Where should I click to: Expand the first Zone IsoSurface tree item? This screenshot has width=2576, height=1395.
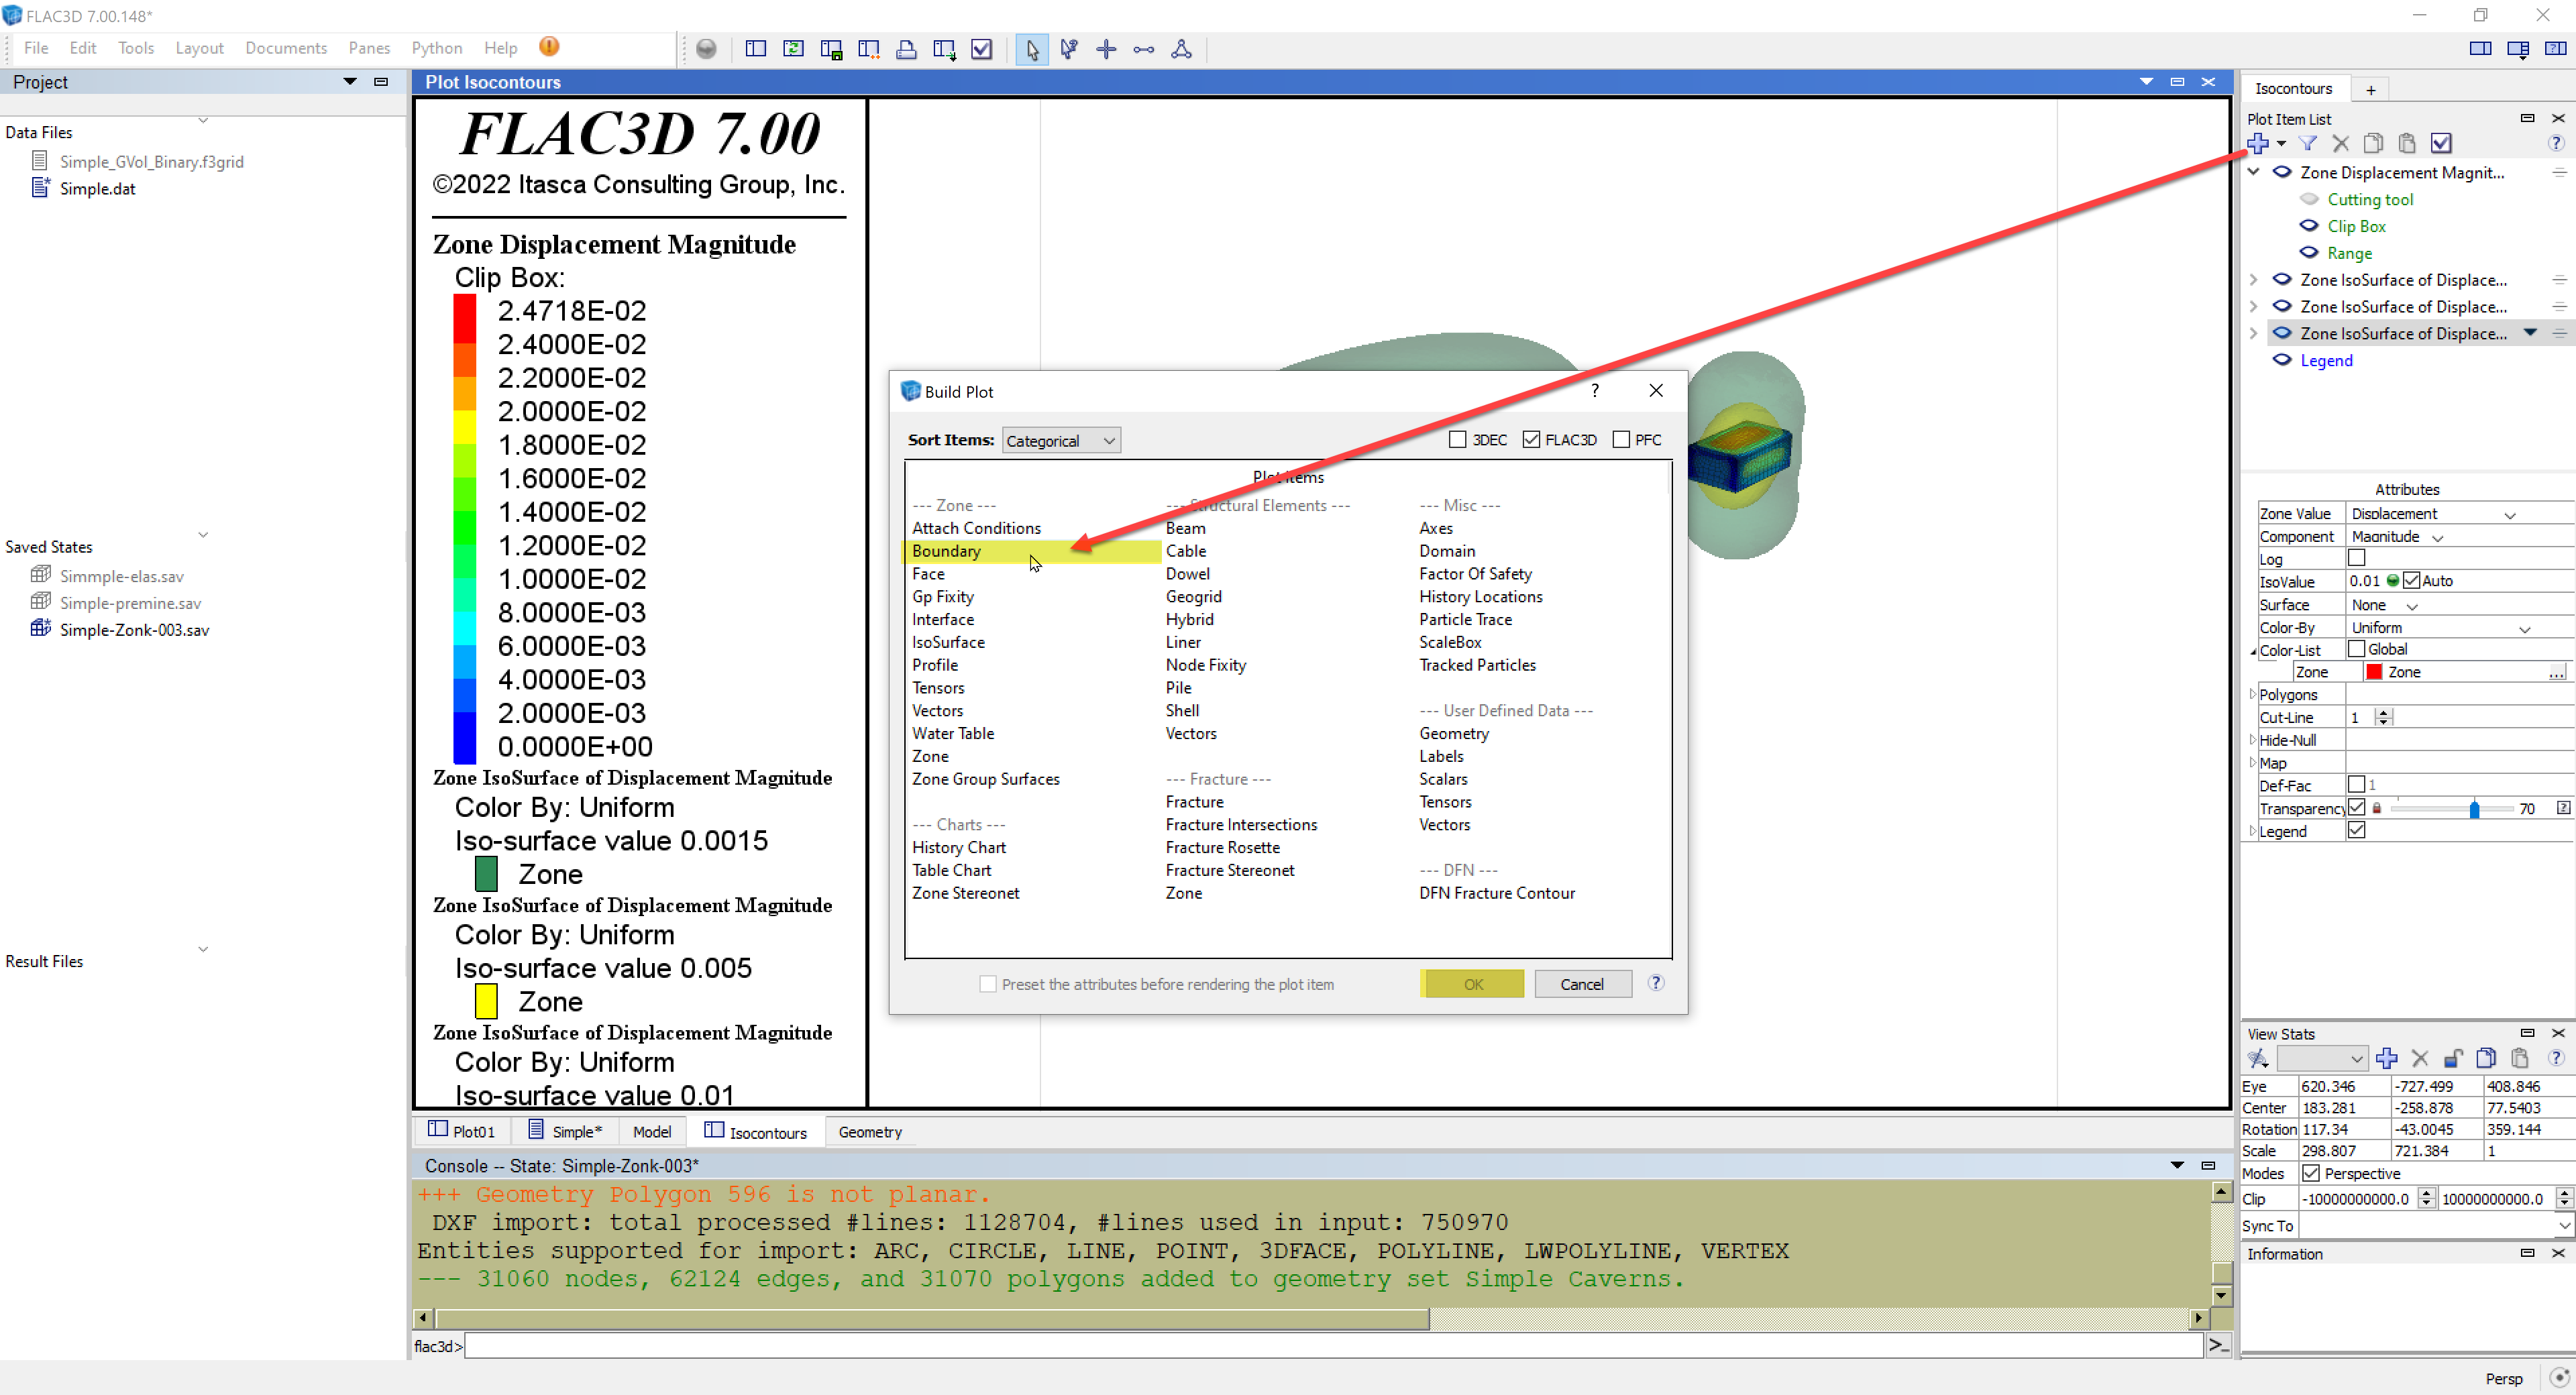[x=2254, y=280]
